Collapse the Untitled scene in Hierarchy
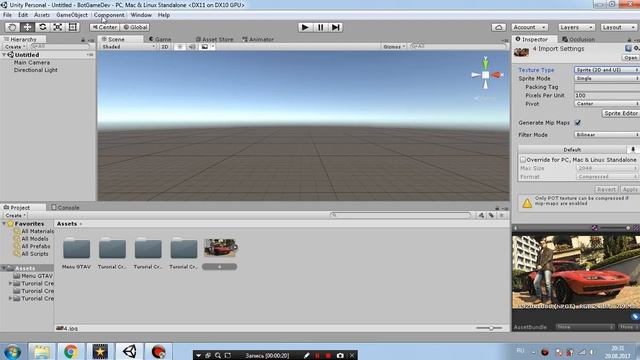This screenshot has height=360, width=640. coord(4,55)
